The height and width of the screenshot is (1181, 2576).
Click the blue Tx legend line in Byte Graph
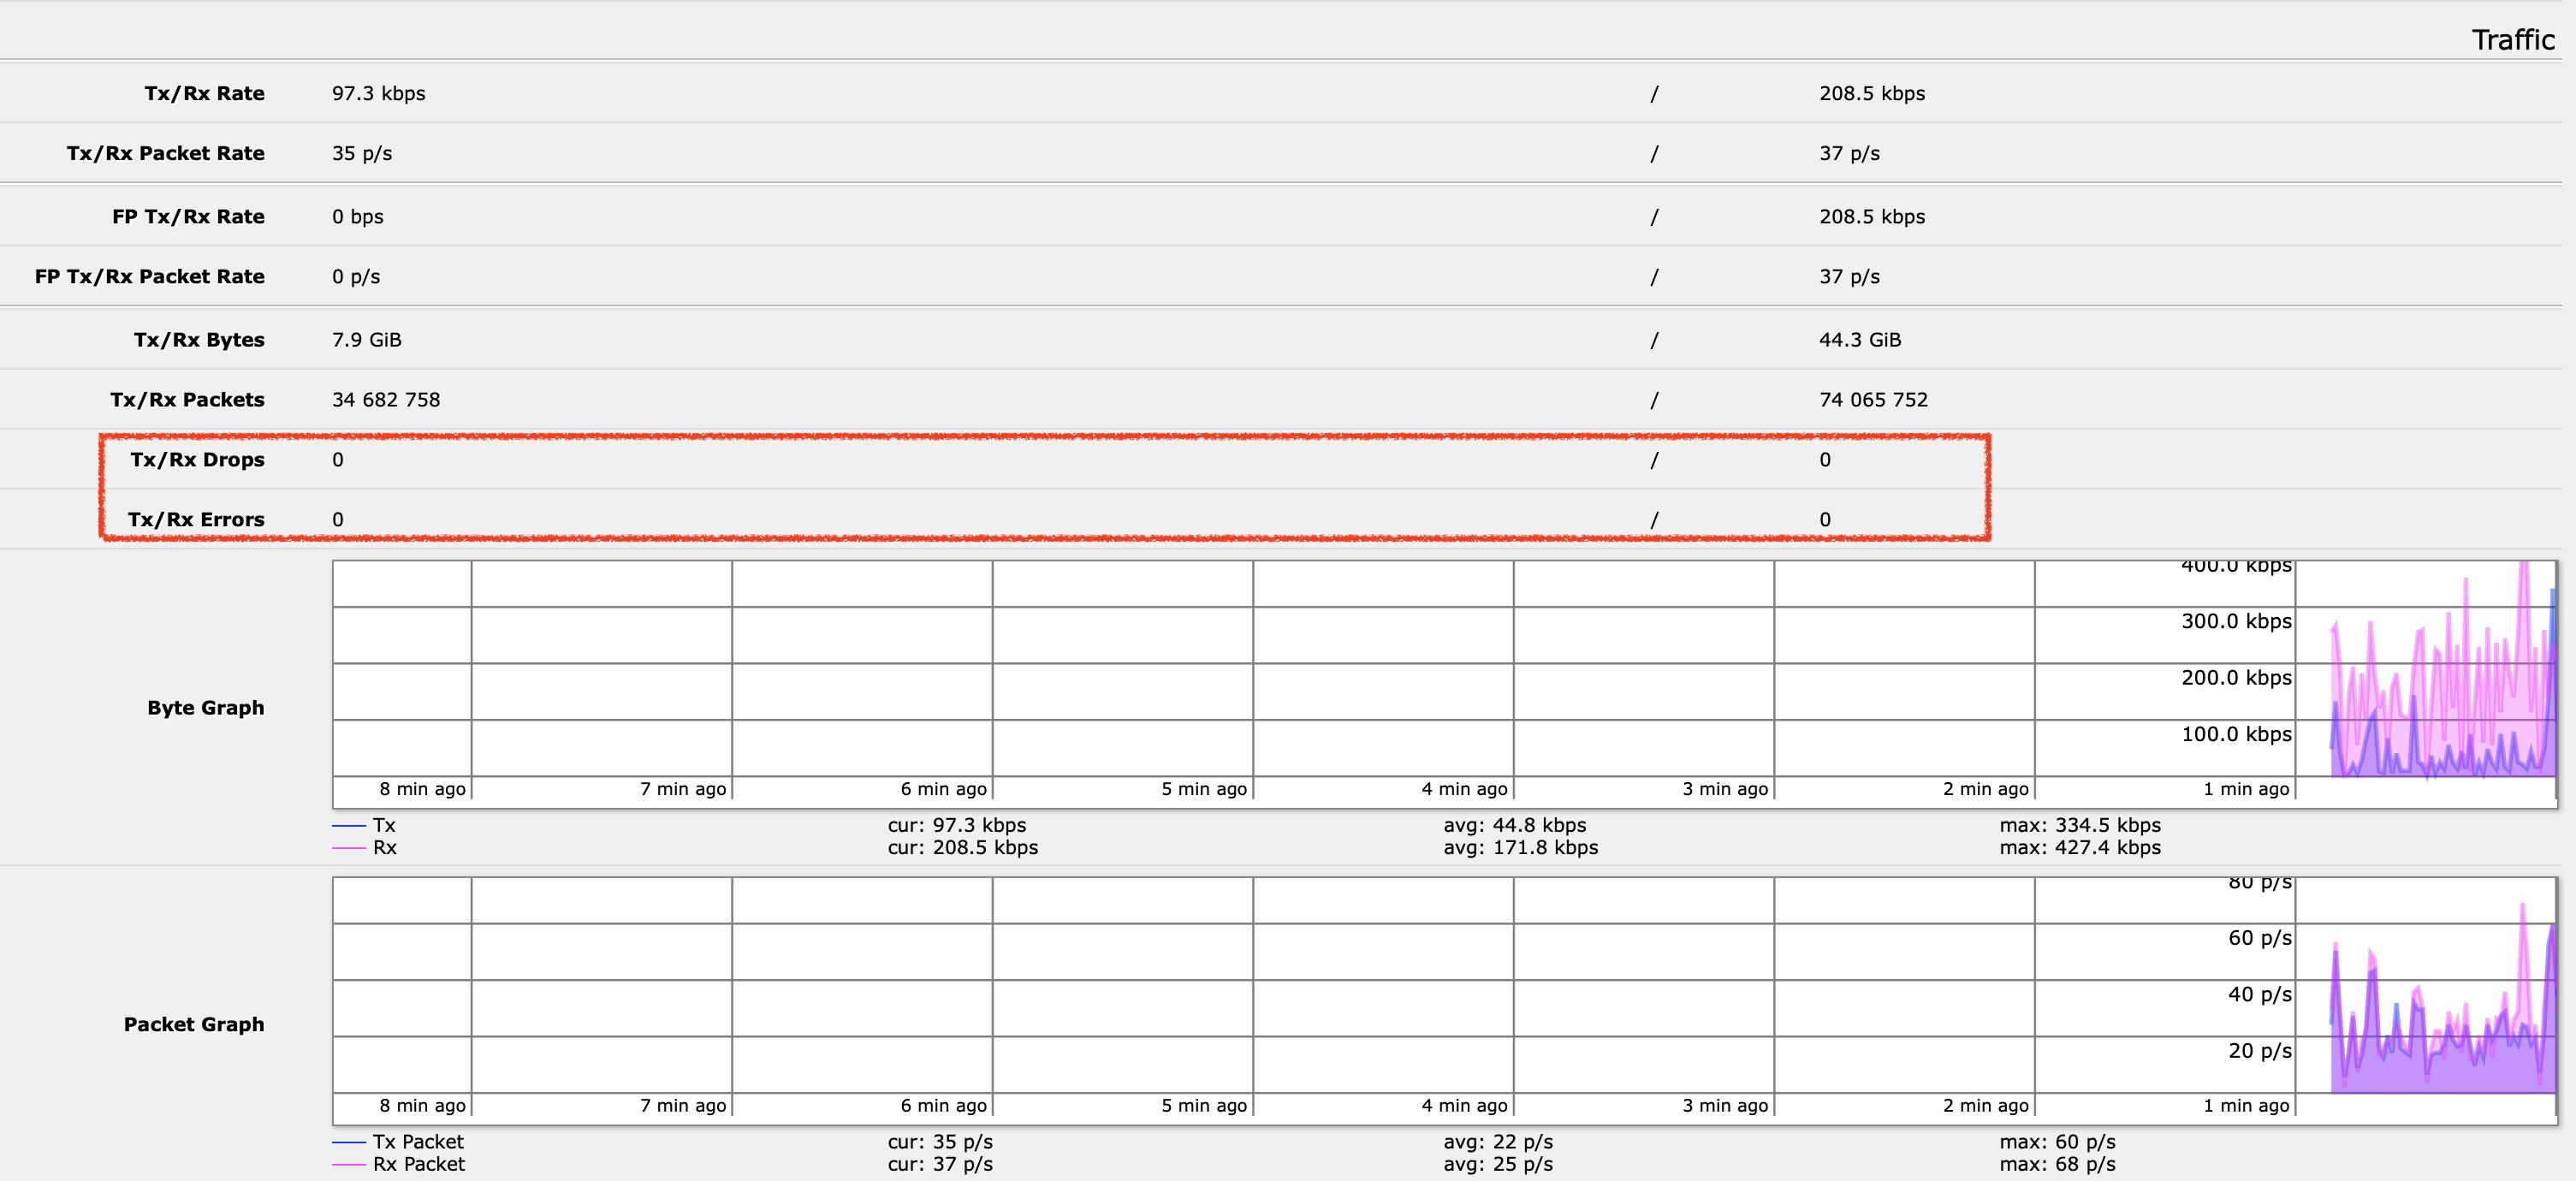[349, 825]
